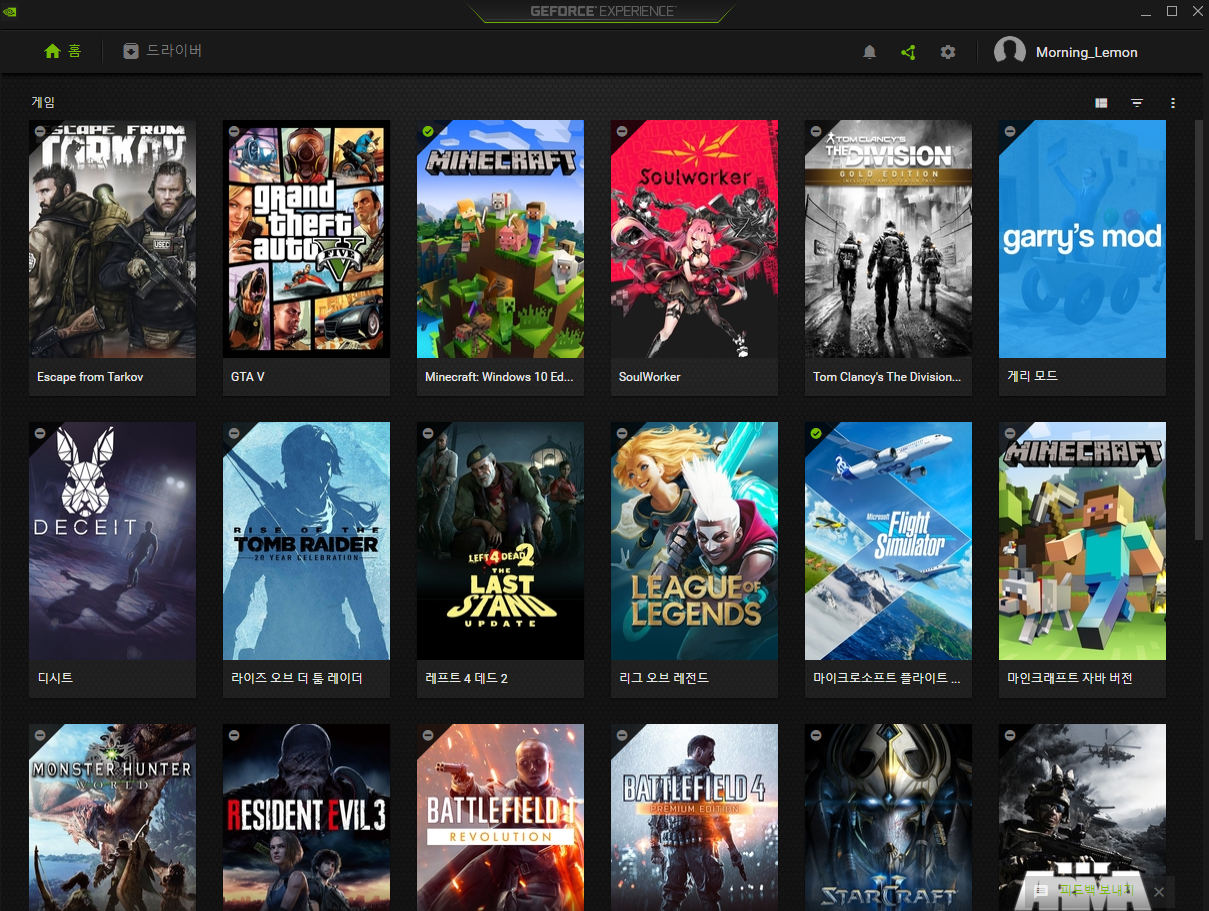
Task: Open the StarCraft cover art
Action: (x=888, y=817)
